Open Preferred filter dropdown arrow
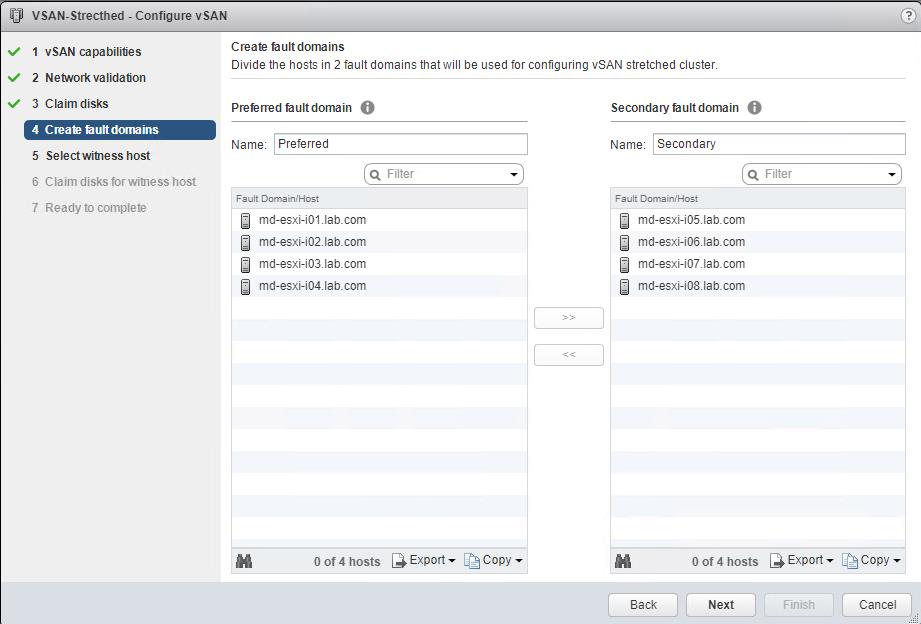 [x=514, y=175]
